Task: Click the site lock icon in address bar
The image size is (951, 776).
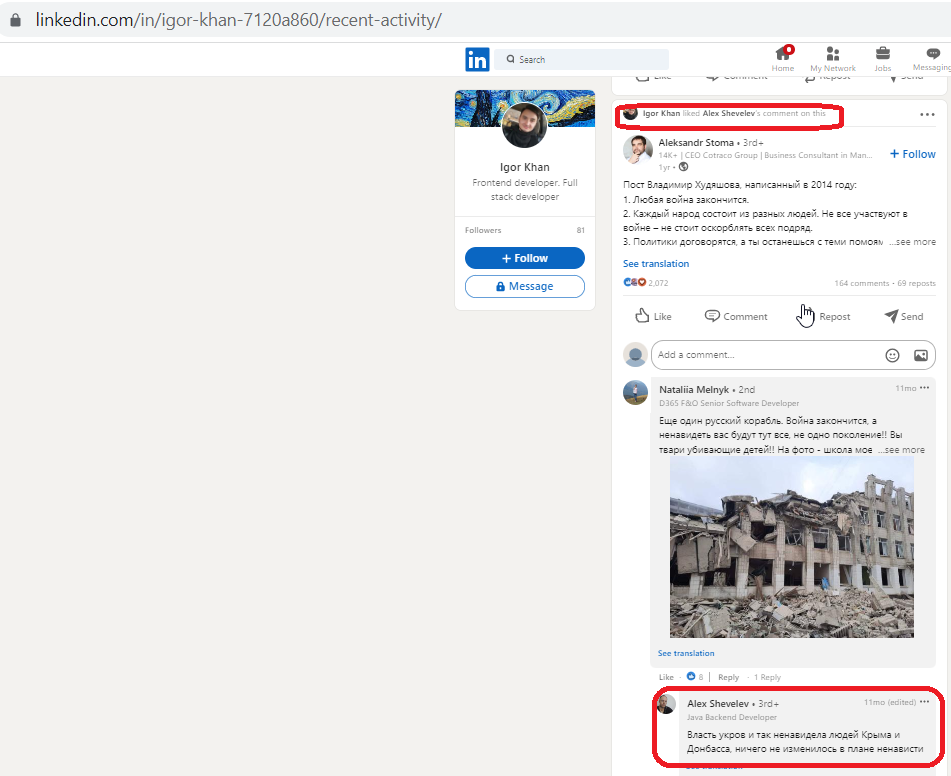Action: [16, 20]
